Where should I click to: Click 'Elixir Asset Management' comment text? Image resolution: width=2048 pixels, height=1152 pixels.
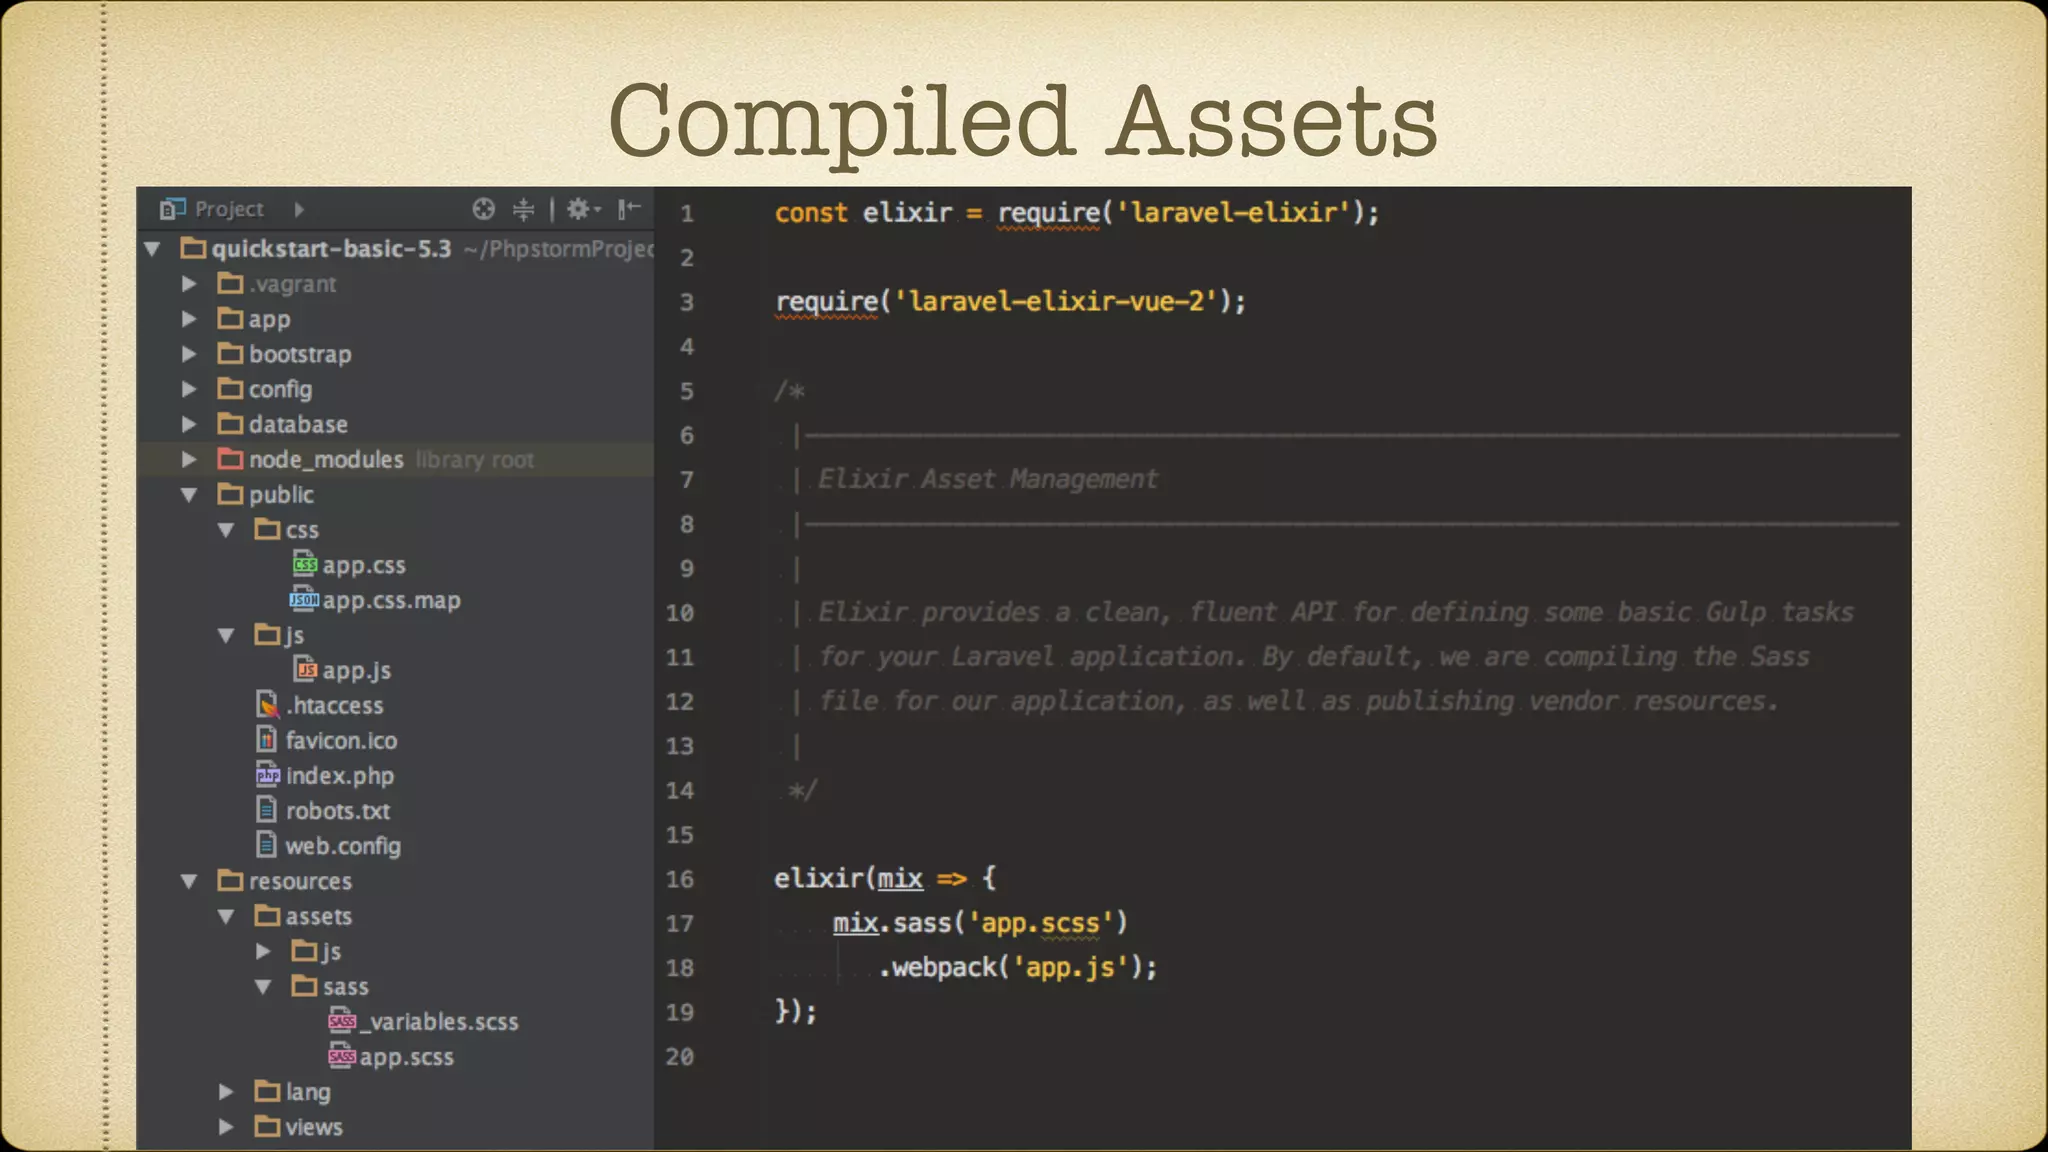tap(987, 479)
